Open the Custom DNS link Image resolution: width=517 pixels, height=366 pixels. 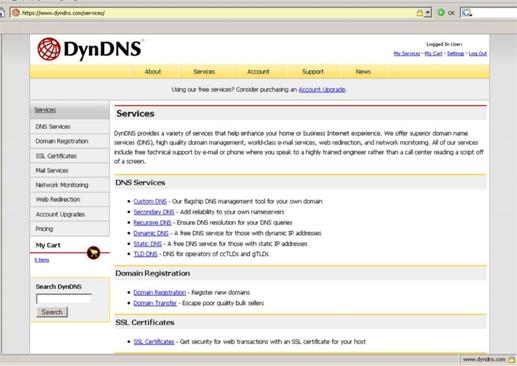[150, 201]
